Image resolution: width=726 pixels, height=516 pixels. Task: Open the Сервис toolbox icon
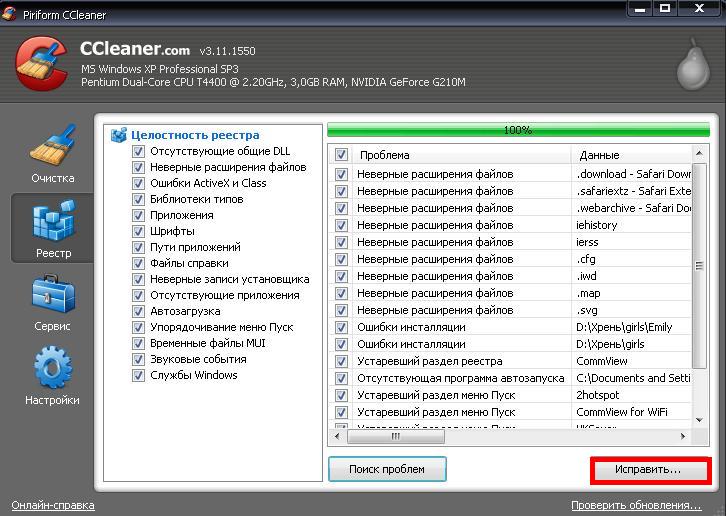click(x=52, y=296)
